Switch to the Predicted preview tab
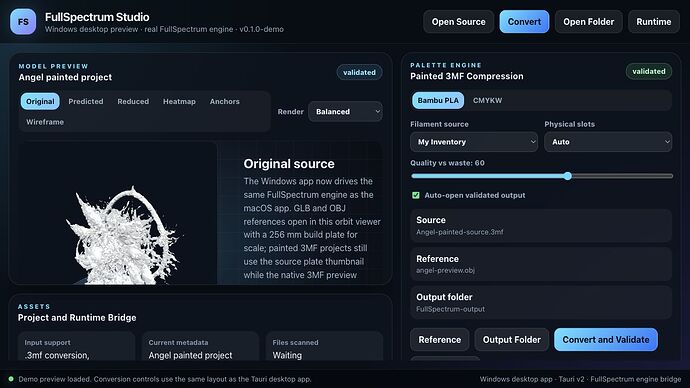This screenshot has width=690, height=388. point(86,101)
